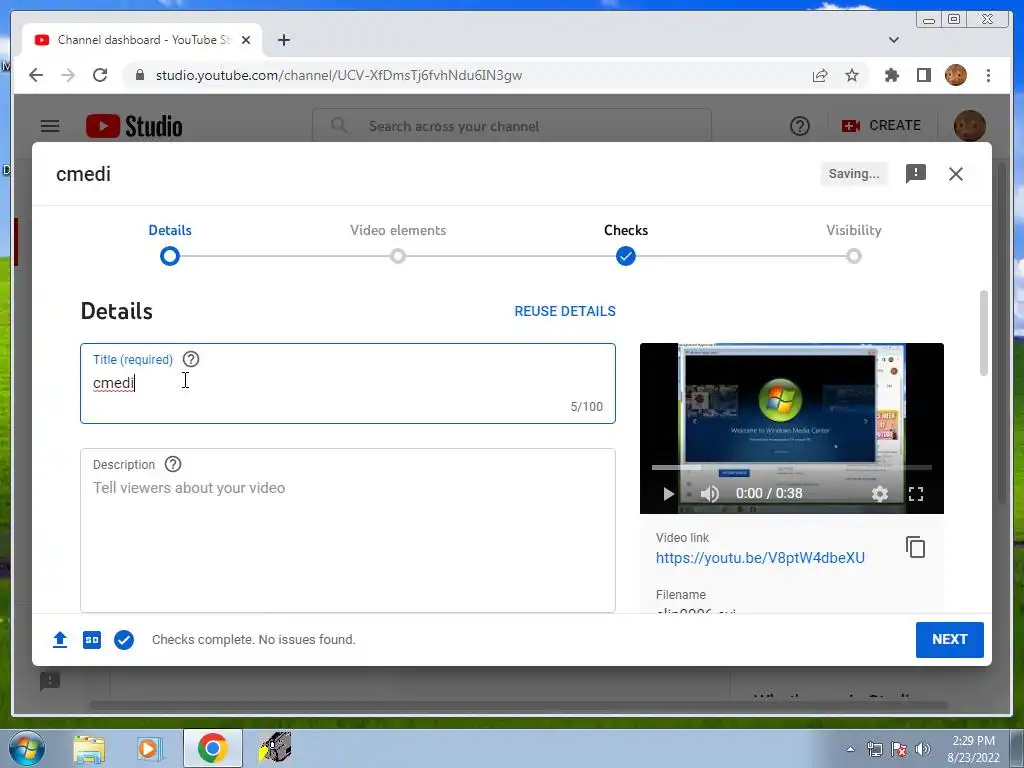Image resolution: width=1024 pixels, height=768 pixels.
Task: Open the network tray icon
Action: (874, 749)
